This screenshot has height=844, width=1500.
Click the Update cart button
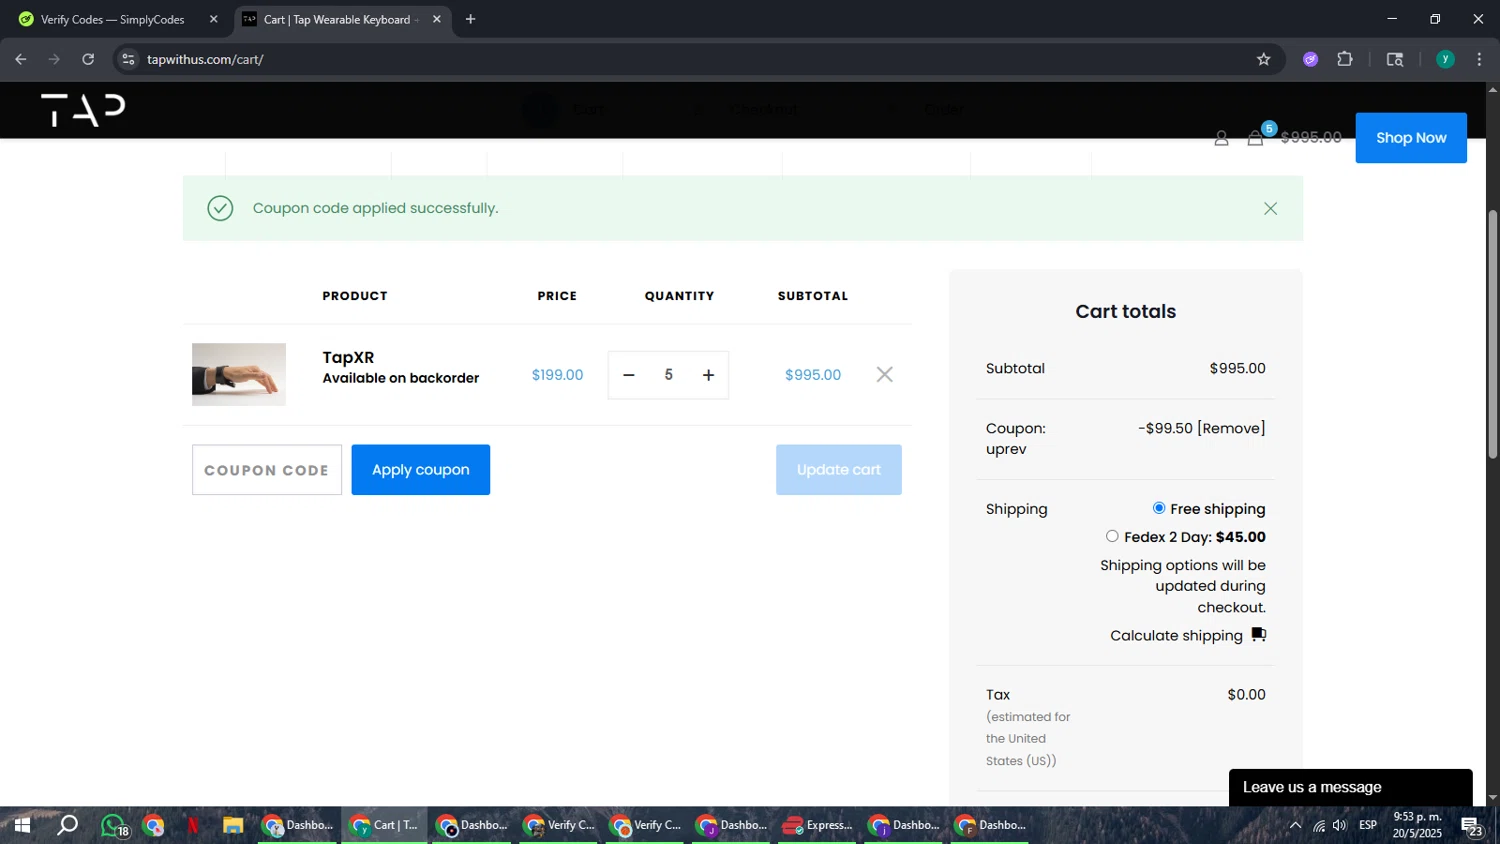[x=839, y=470]
